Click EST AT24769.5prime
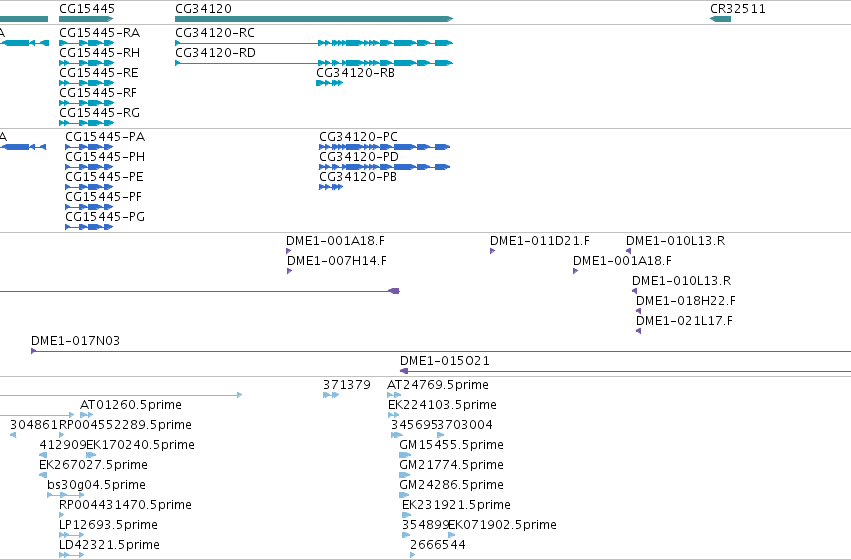Viewport: 851px width, 560px height. click(x=394, y=396)
